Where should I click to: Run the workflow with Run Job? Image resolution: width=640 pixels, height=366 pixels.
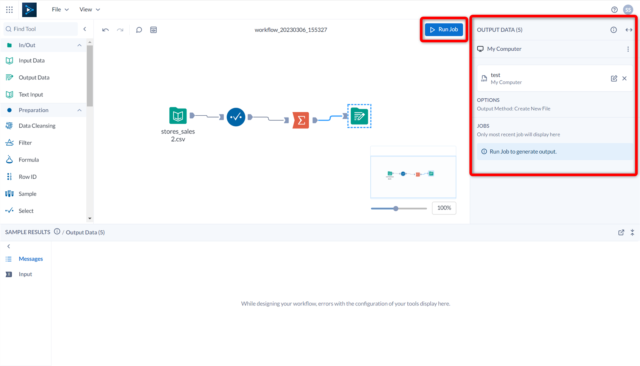click(x=444, y=29)
